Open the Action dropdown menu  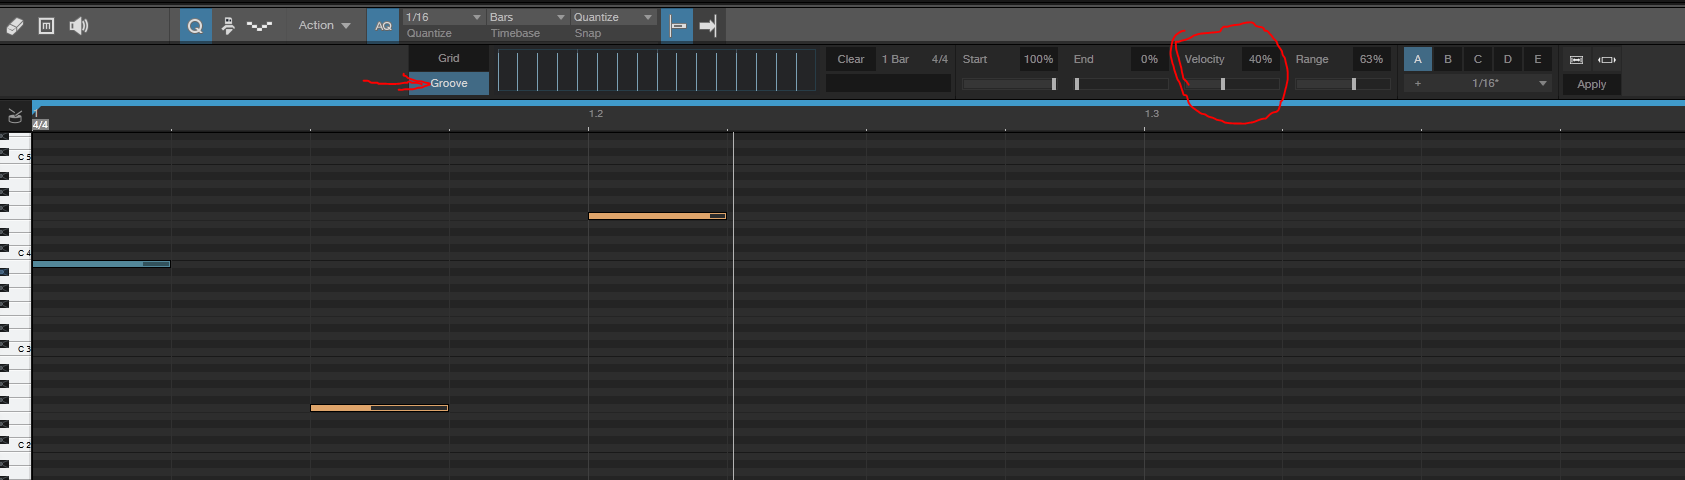(x=324, y=26)
